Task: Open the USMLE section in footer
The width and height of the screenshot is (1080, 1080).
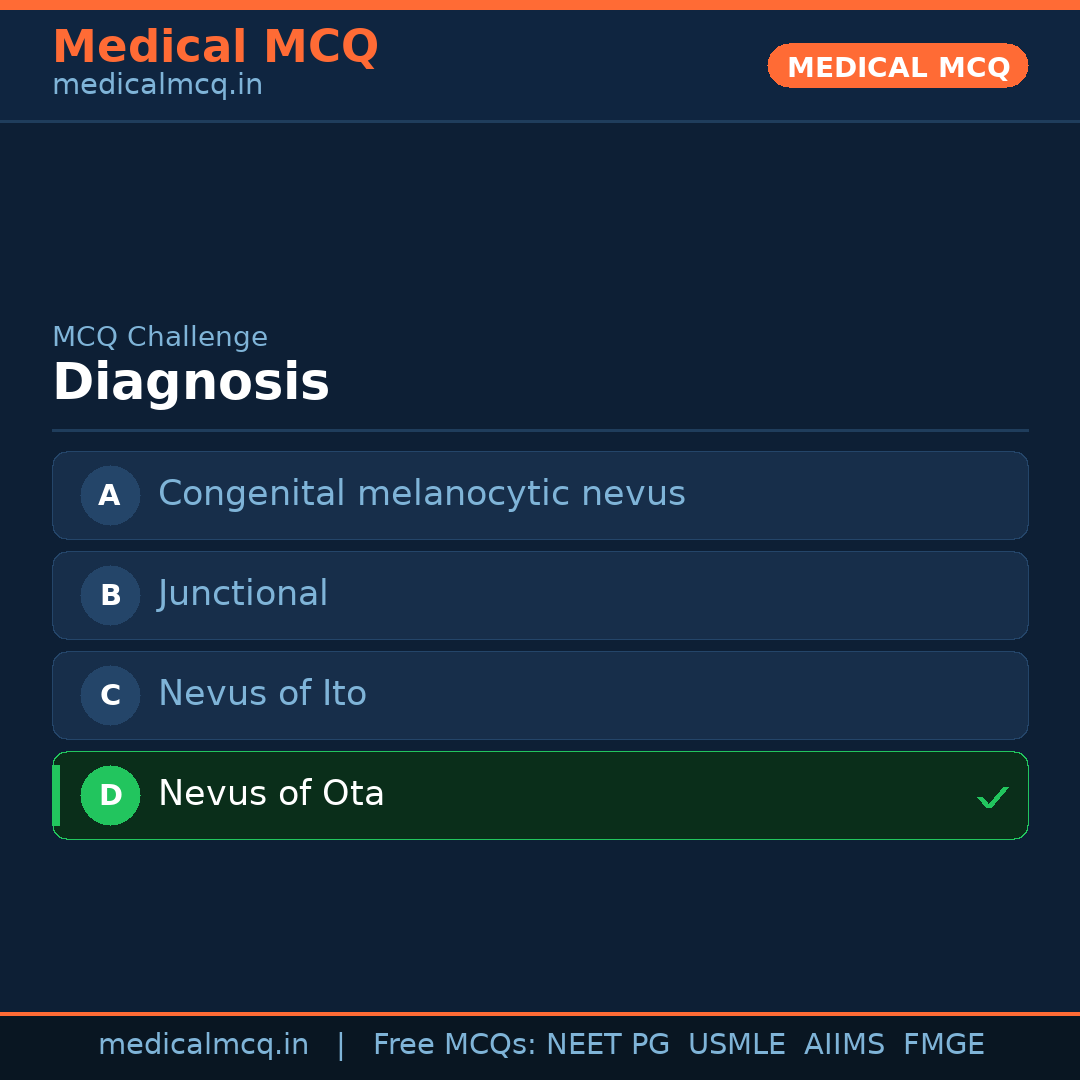Action: 737,1044
